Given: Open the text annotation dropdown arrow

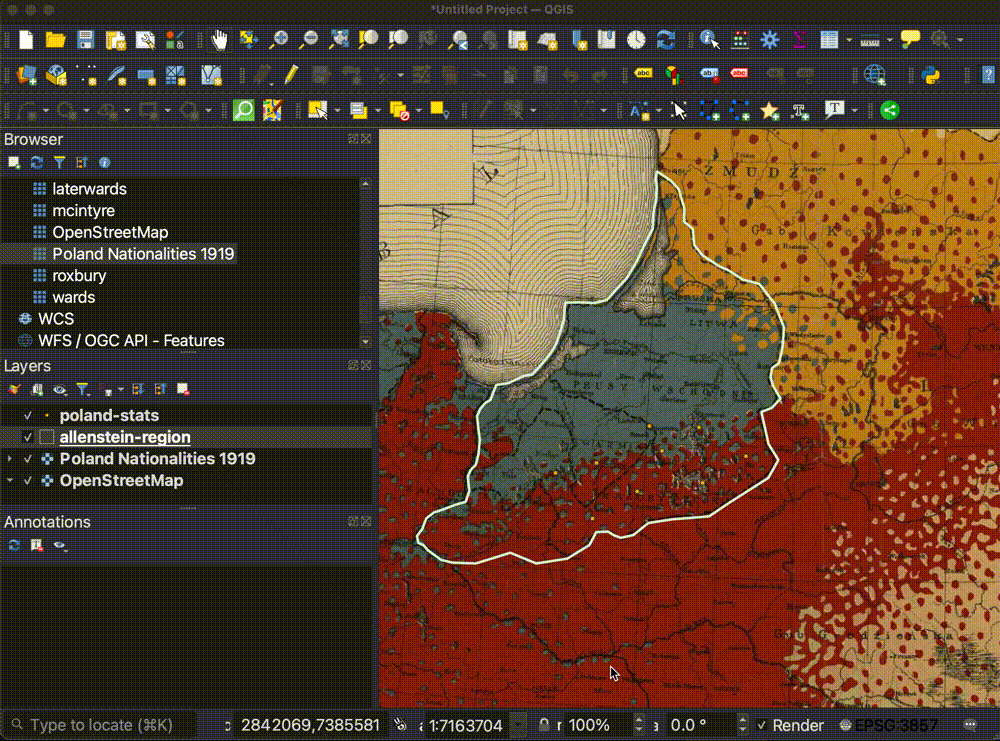Looking at the screenshot, I should pos(855,111).
